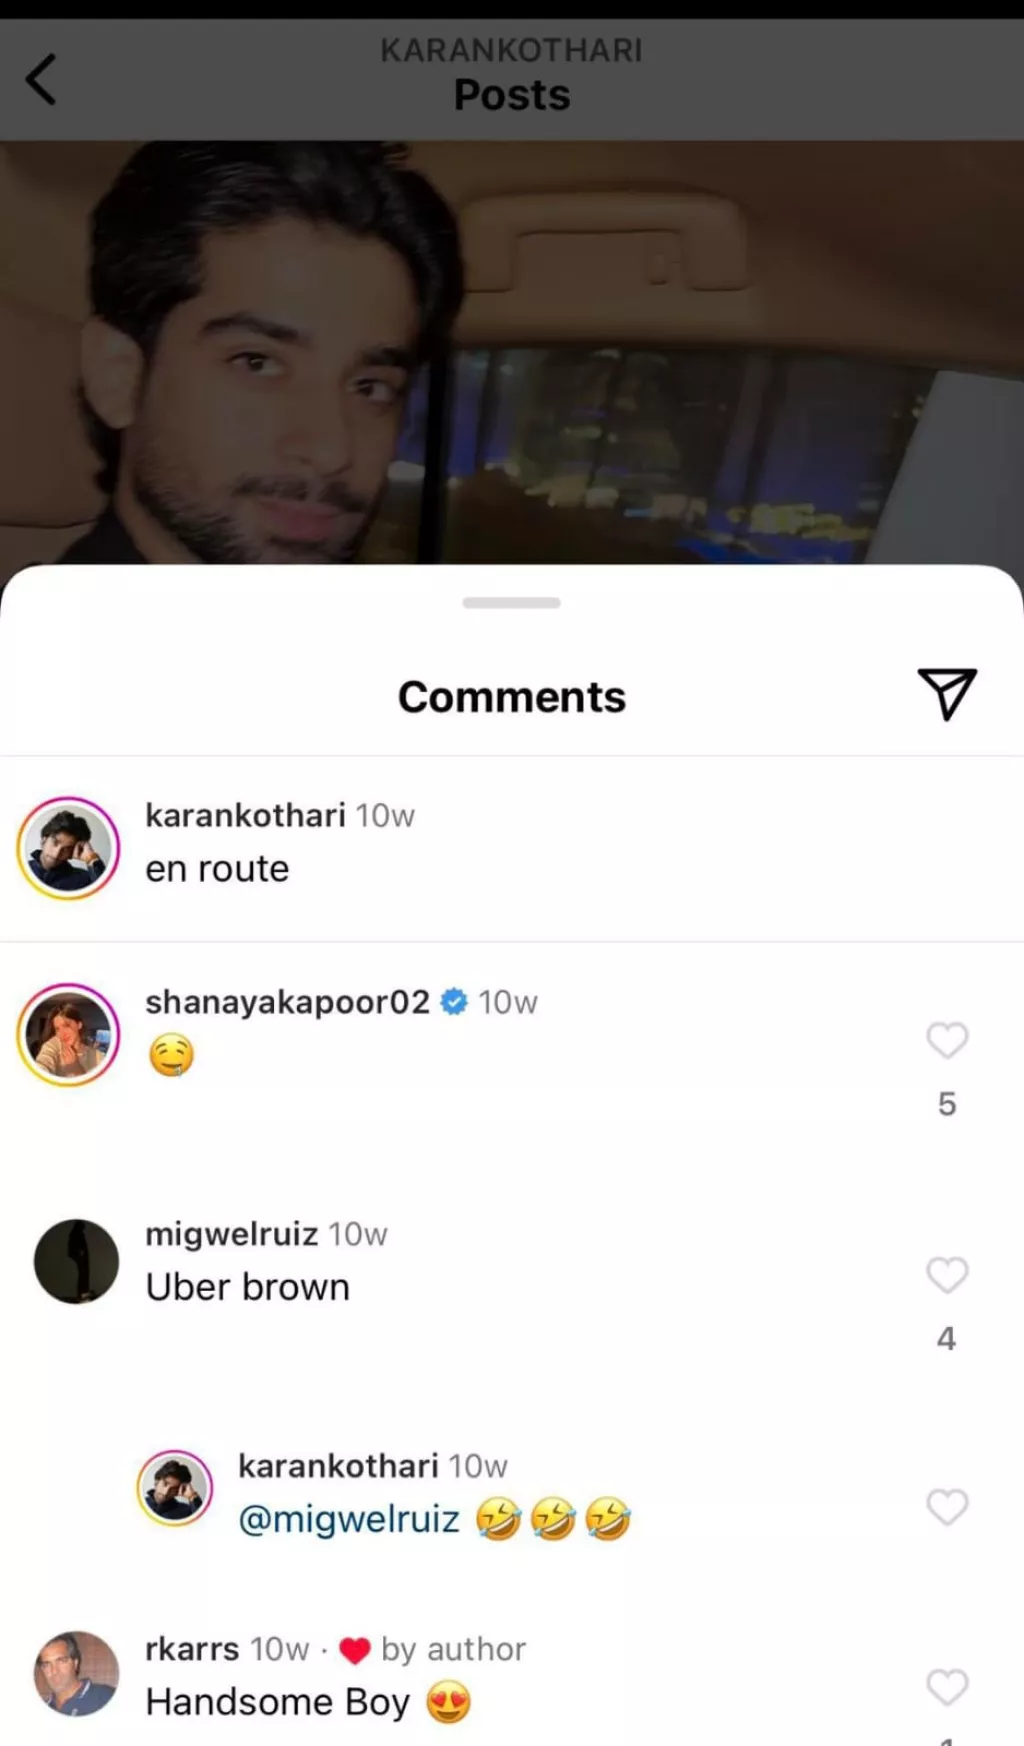The image size is (1024, 1746).
Task: Open shanayakapoor02 username link
Action: [x=287, y=1001]
